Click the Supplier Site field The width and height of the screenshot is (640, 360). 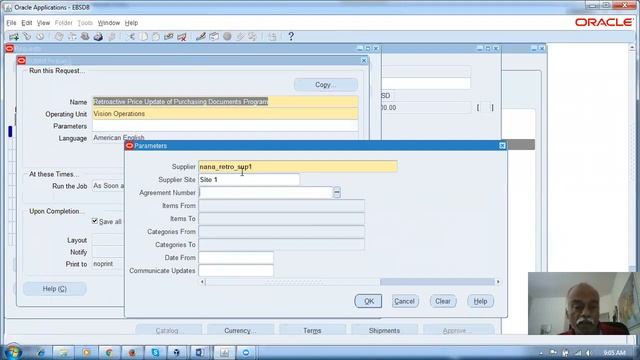(249, 180)
